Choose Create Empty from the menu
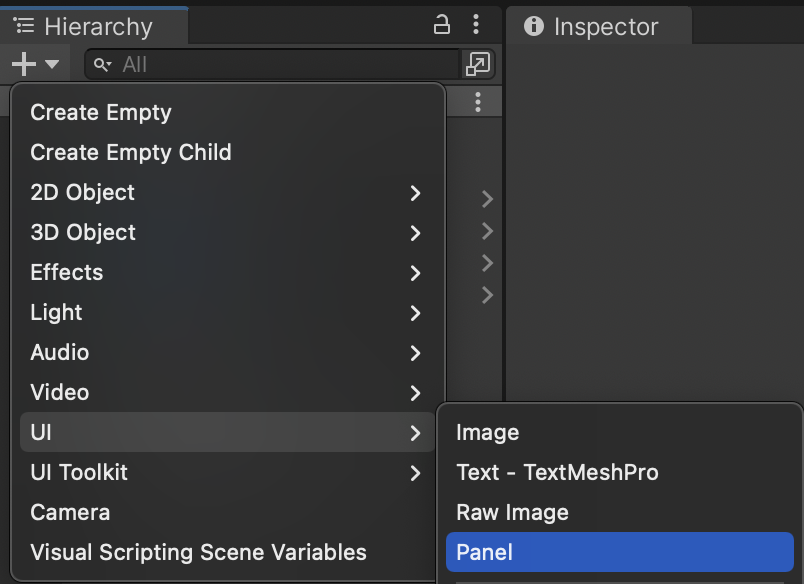The height and width of the screenshot is (584, 804). point(101,112)
